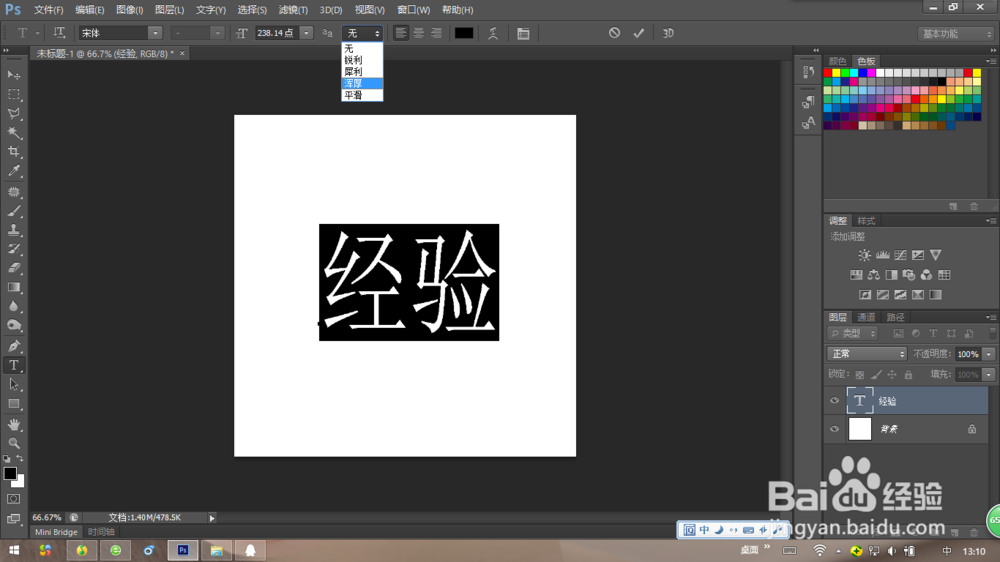The height and width of the screenshot is (562, 1000).
Task: Select the Magic Wand tool
Action: (13, 133)
